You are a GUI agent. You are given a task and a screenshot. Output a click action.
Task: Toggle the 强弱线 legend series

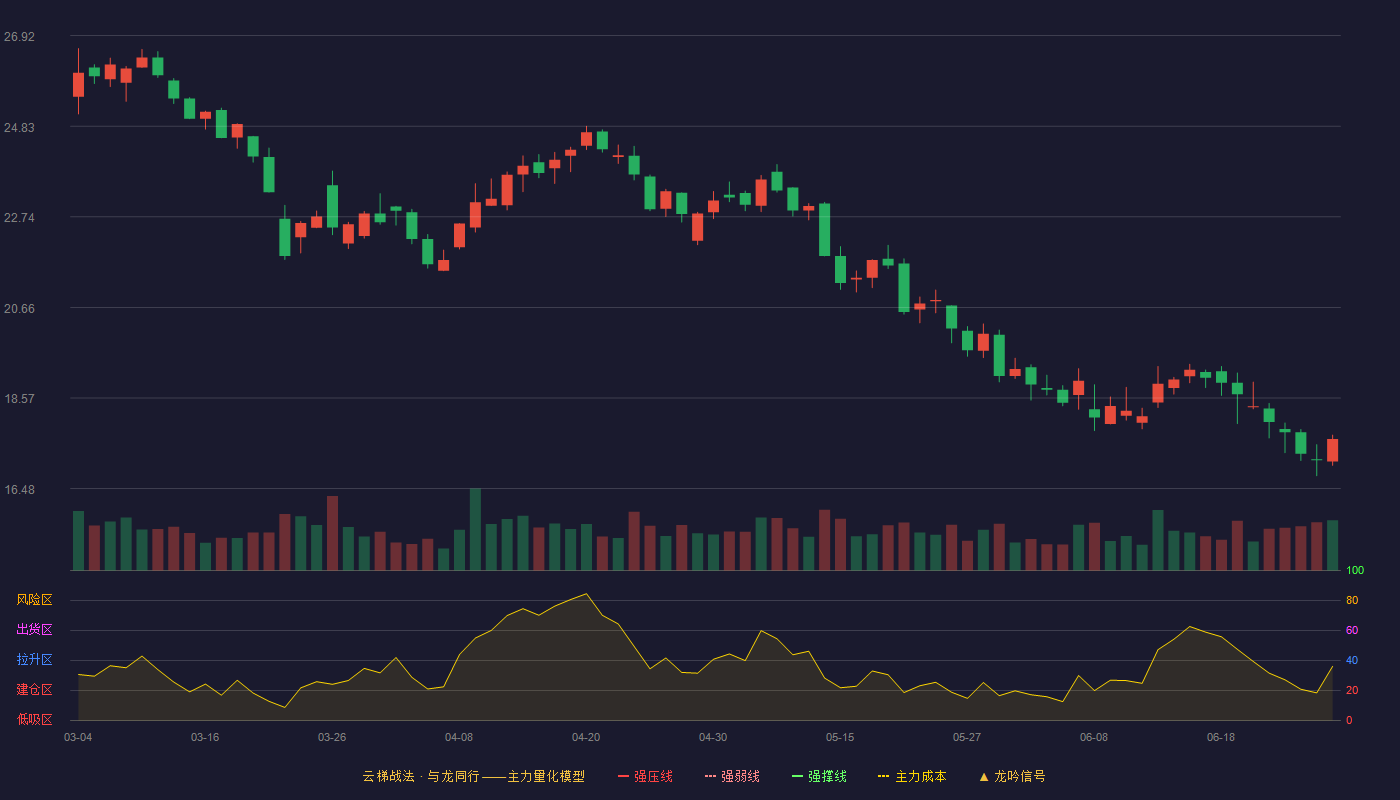[732, 776]
